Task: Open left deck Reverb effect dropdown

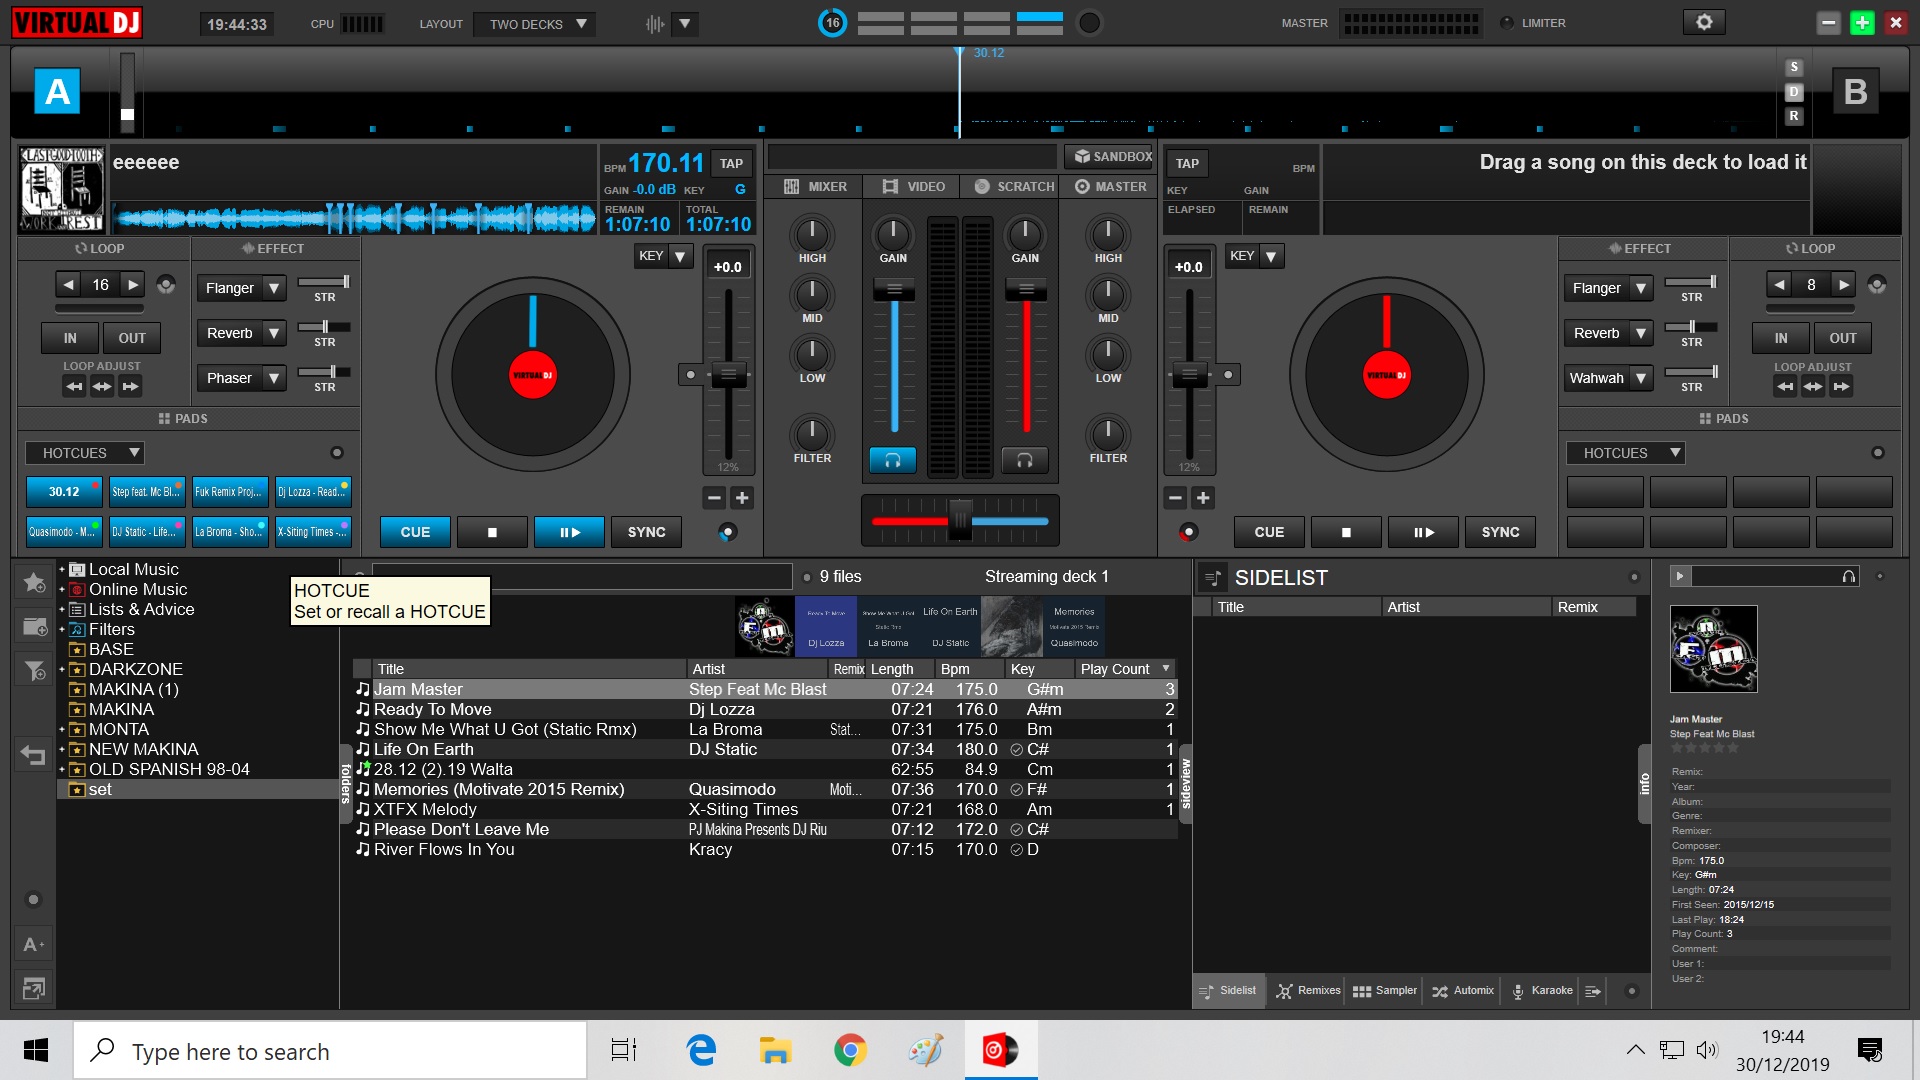Action: pyautogui.click(x=273, y=333)
